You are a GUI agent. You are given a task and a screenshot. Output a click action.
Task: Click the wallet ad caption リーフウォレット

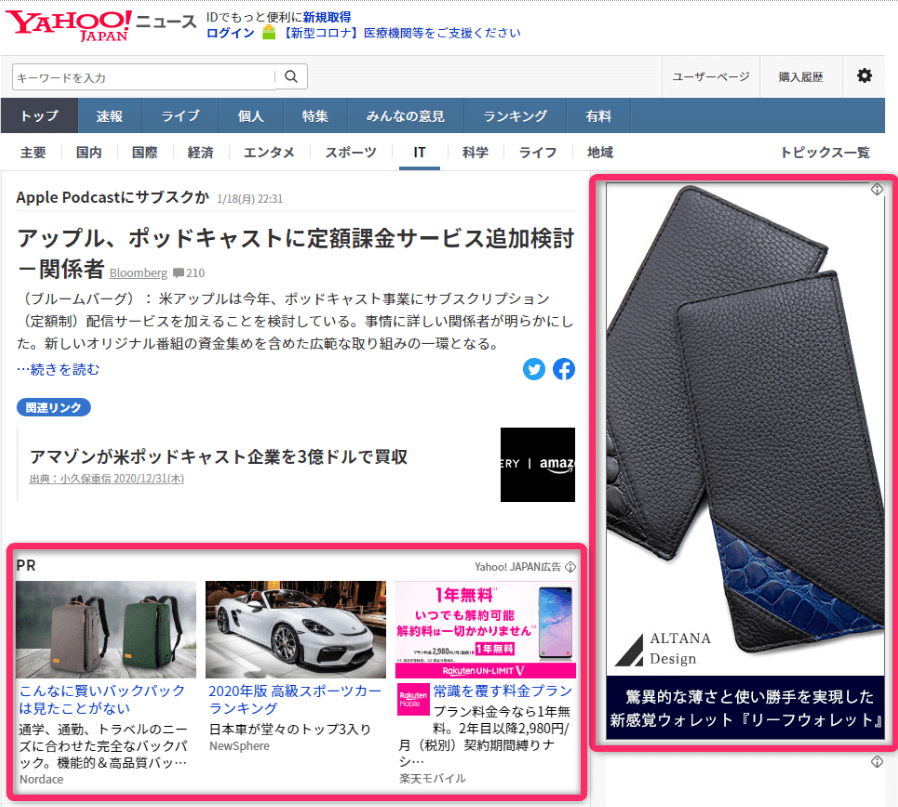[745, 708]
